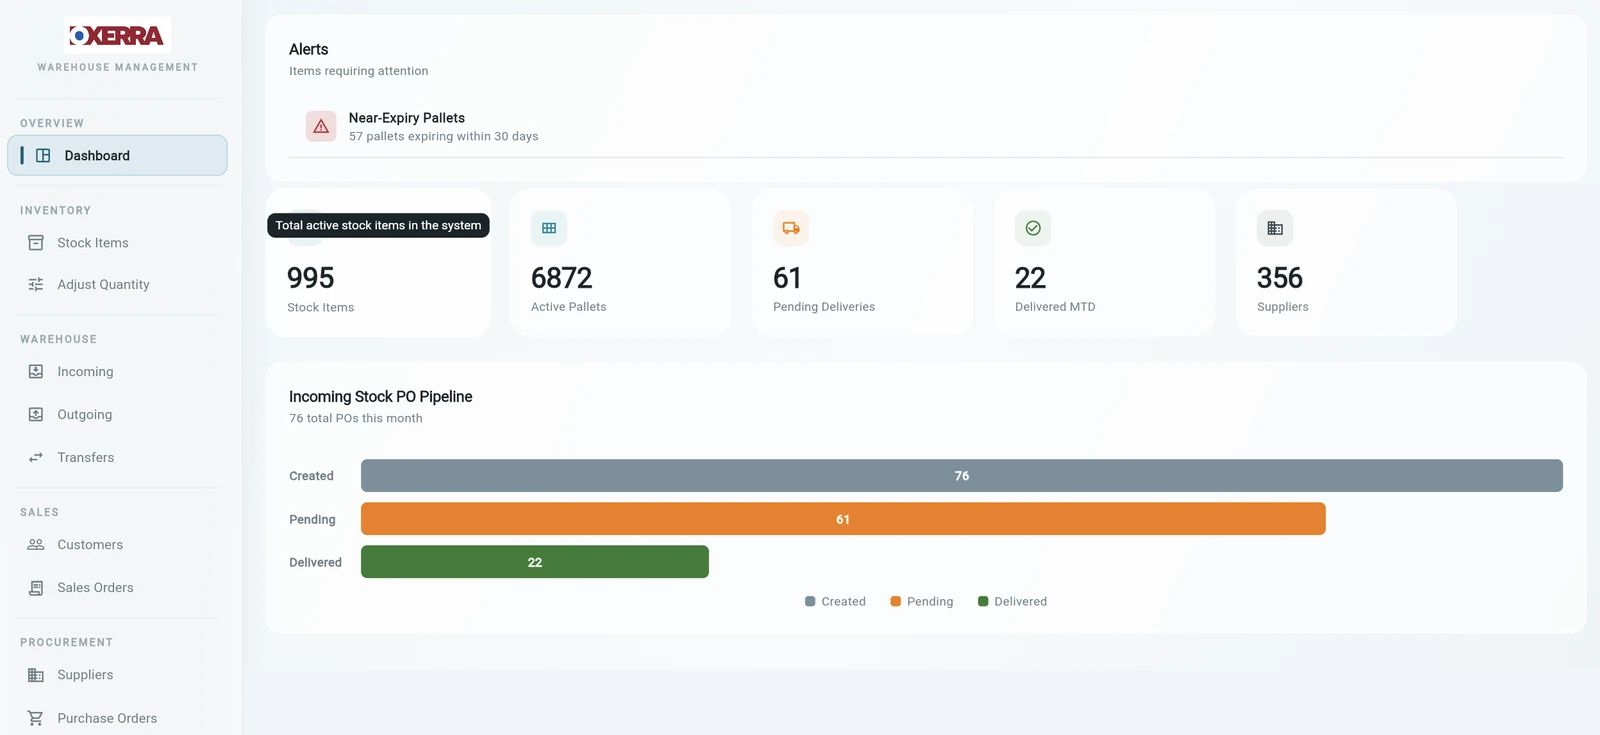The image size is (1600, 735).
Task: Click the Adjust Quantity sliders icon
Action: pos(36,284)
